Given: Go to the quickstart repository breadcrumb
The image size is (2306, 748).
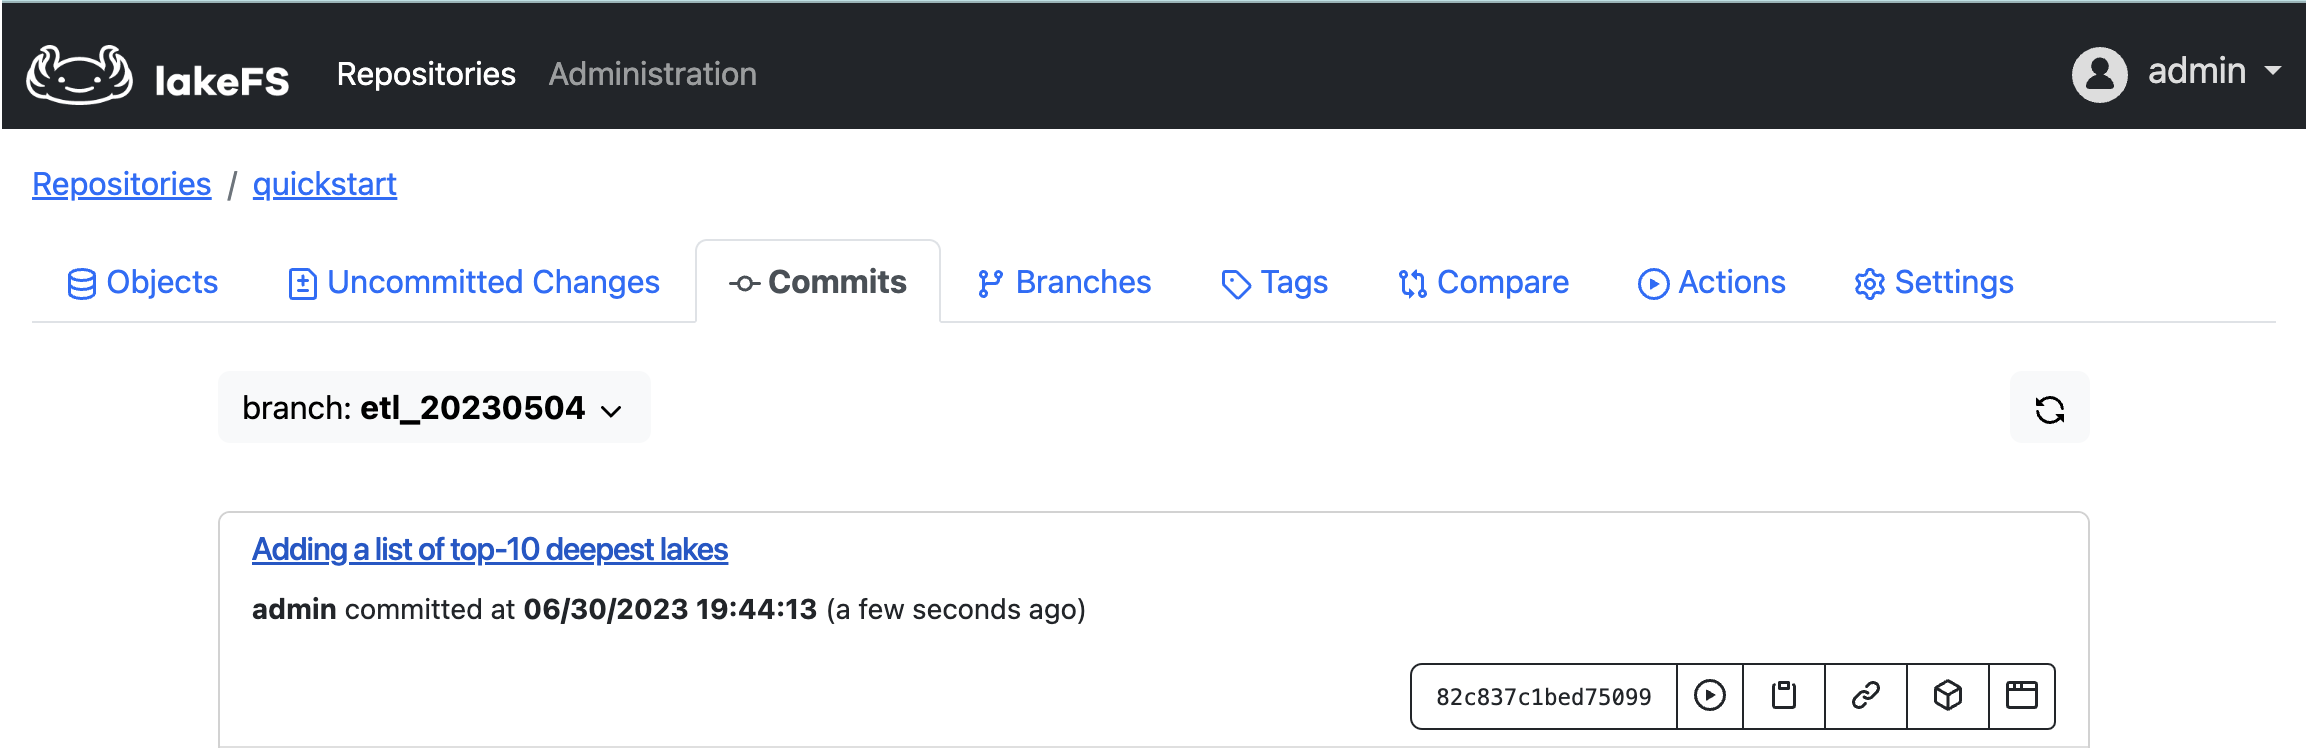Looking at the screenshot, I should point(325,184).
